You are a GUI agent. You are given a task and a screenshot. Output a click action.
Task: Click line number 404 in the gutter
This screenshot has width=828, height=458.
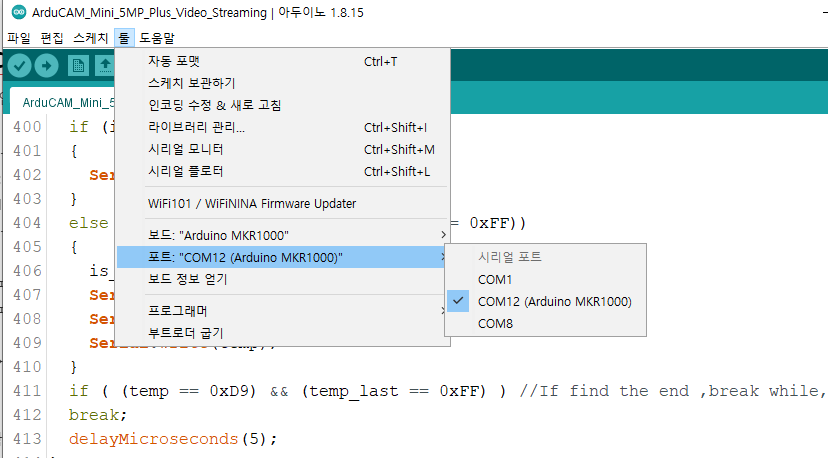point(27,223)
